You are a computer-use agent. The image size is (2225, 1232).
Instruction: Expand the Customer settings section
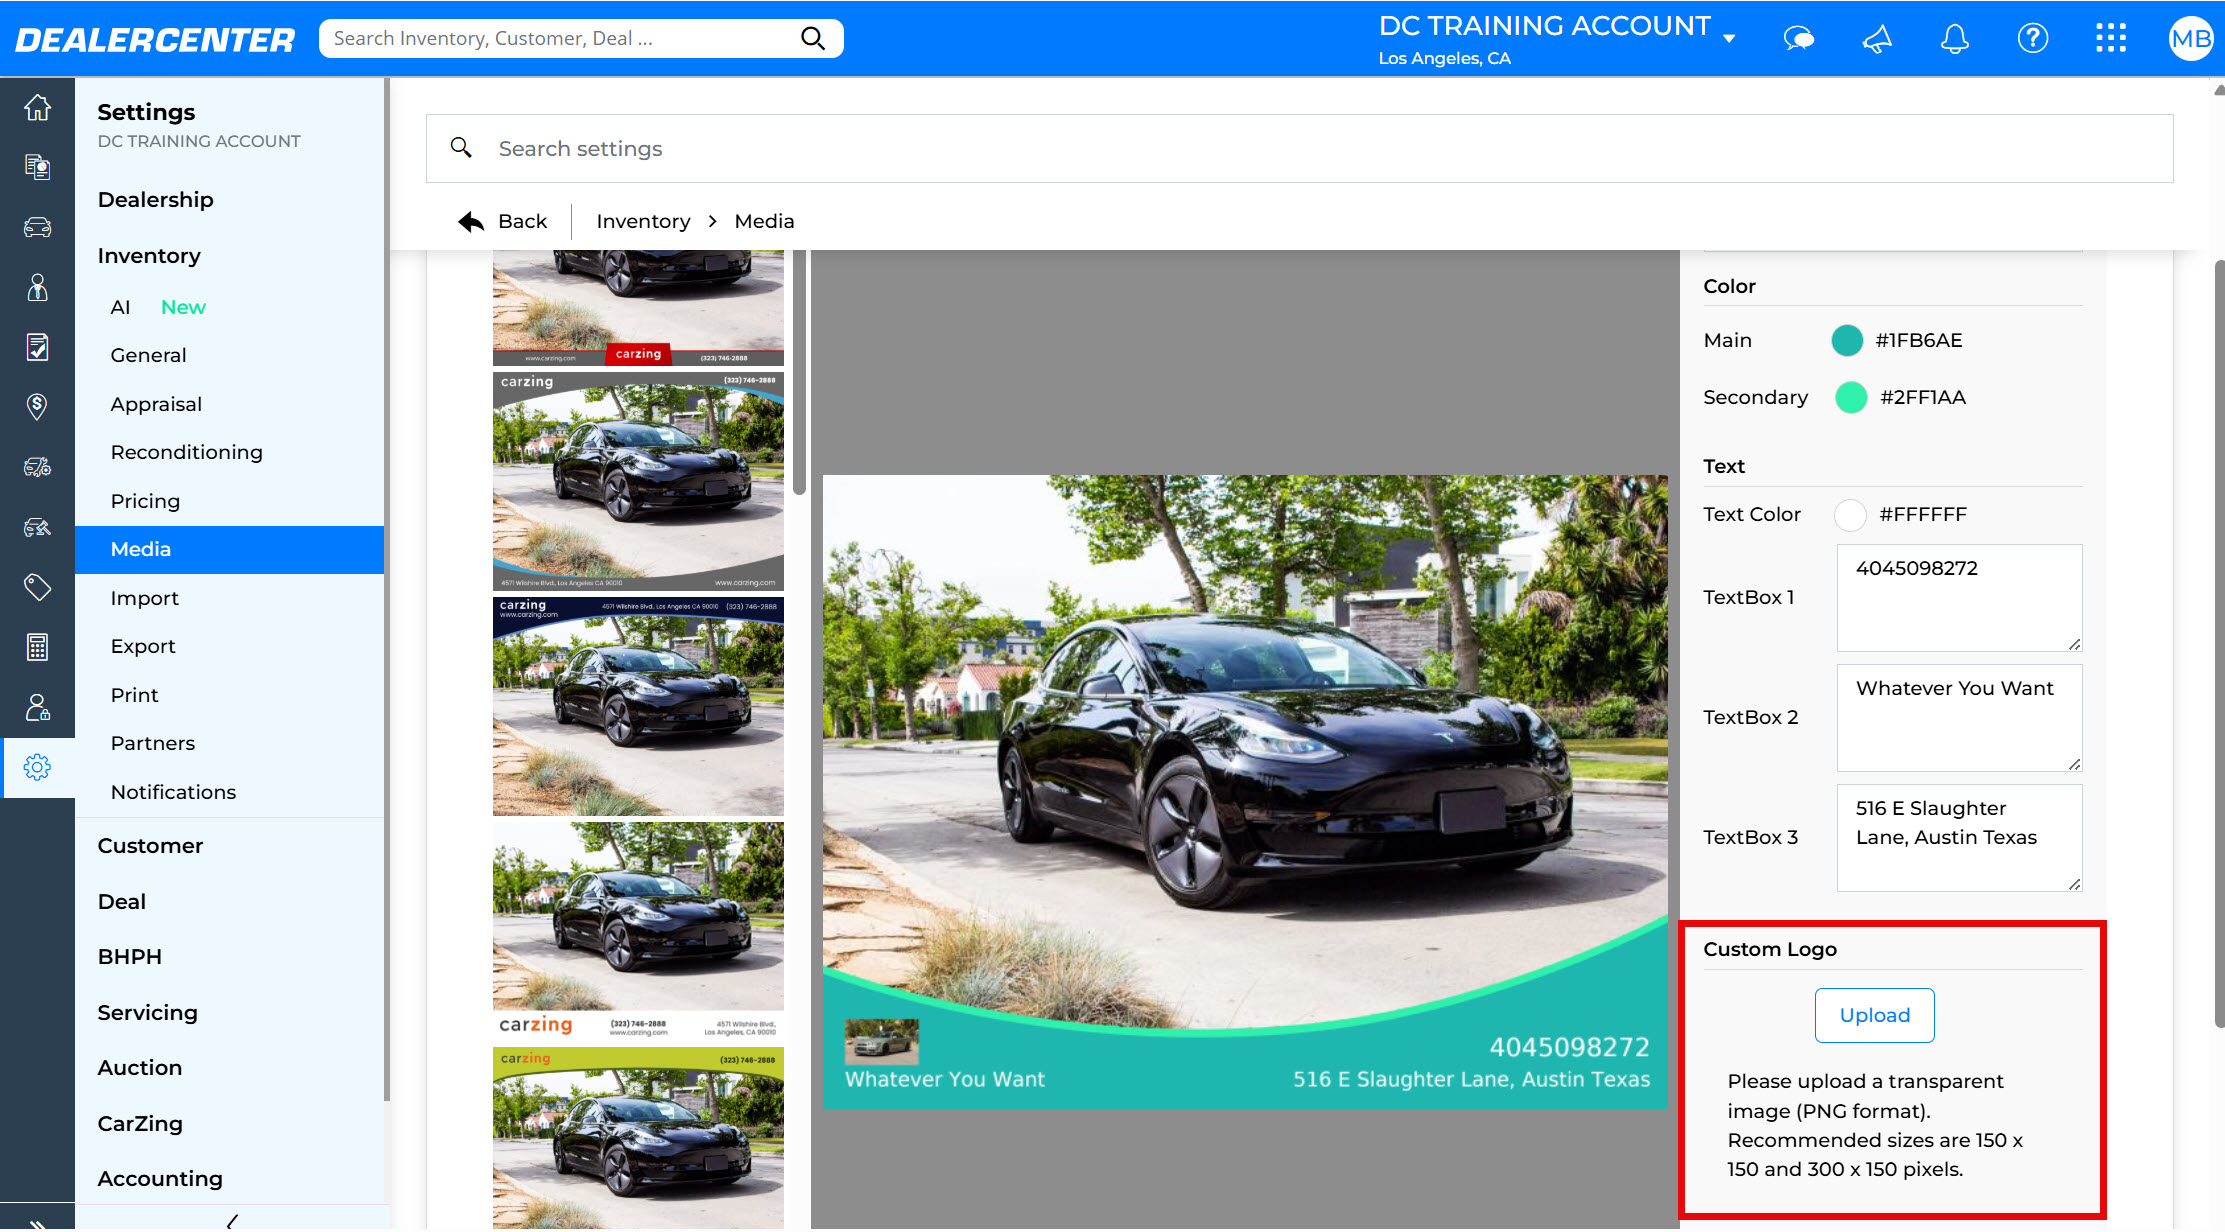[150, 845]
